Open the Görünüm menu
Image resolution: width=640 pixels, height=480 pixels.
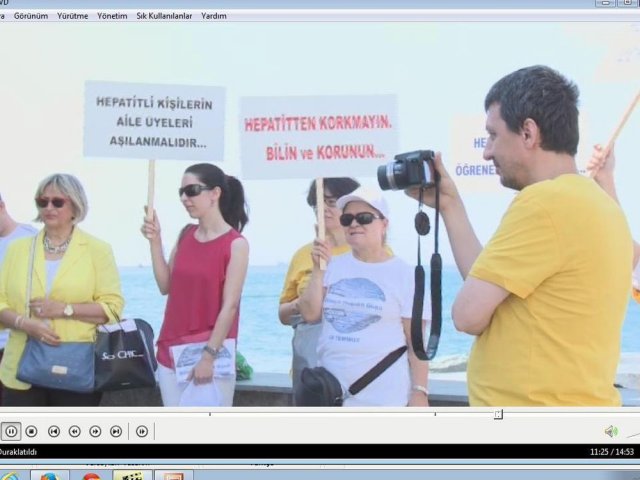click(x=30, y=16)
